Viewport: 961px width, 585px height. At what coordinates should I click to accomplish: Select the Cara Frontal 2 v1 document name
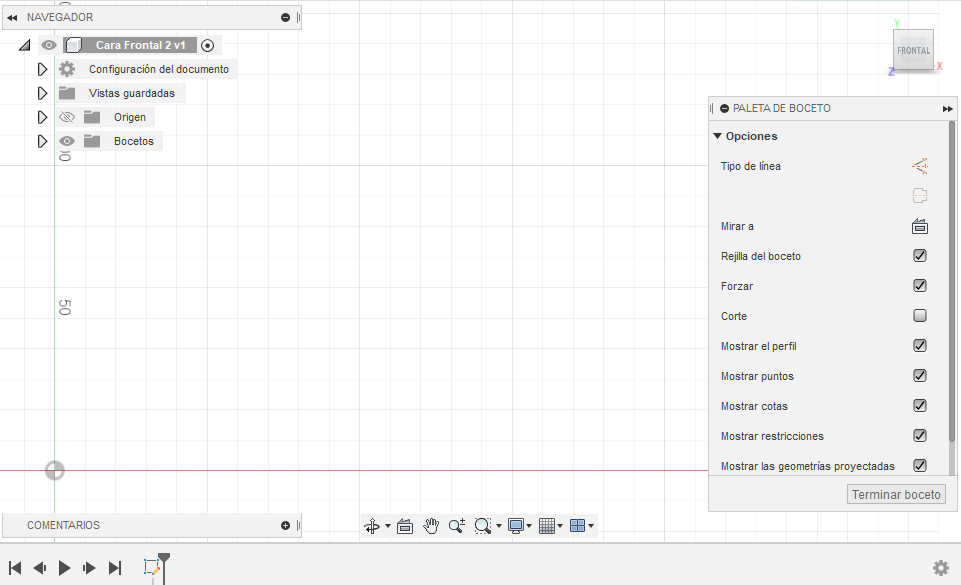click(140, 45)
